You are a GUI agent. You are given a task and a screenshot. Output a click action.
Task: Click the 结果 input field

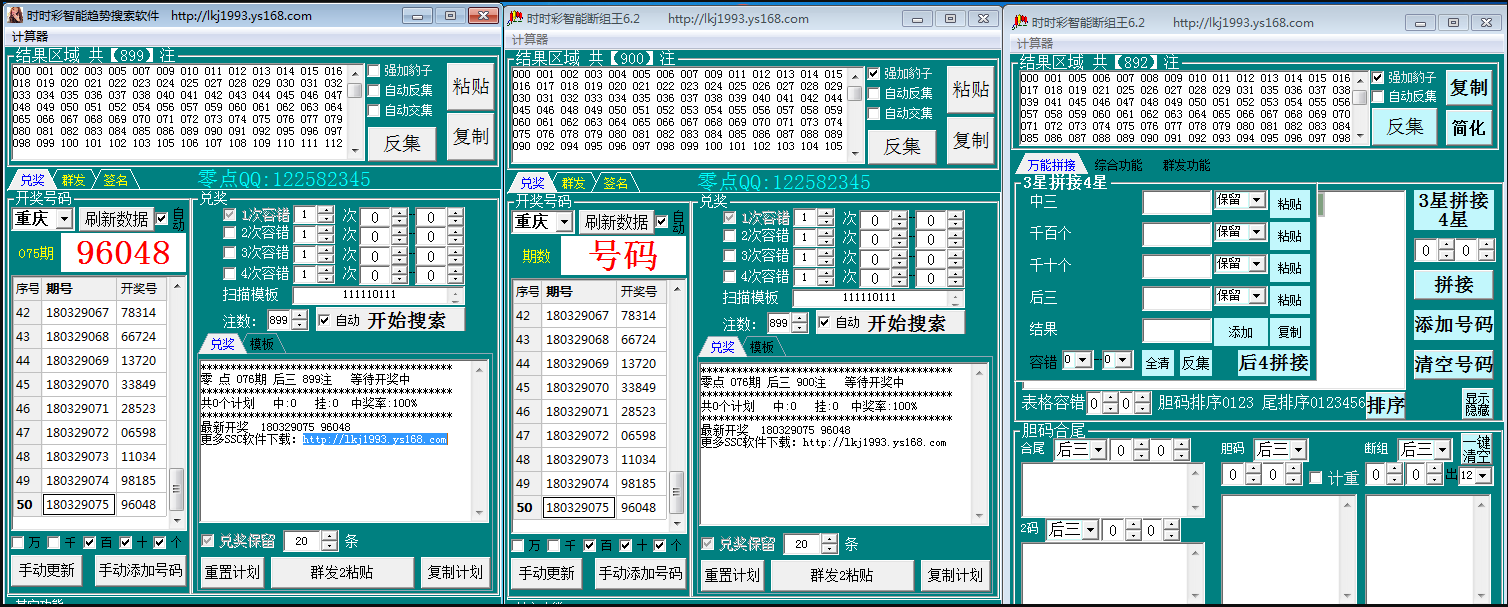click(x=1177, y=331)
